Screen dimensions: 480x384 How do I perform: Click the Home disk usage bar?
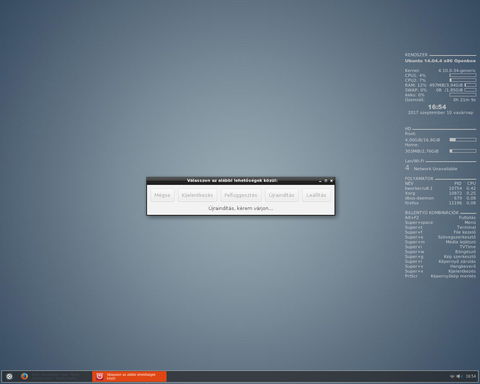coord(463,151)
